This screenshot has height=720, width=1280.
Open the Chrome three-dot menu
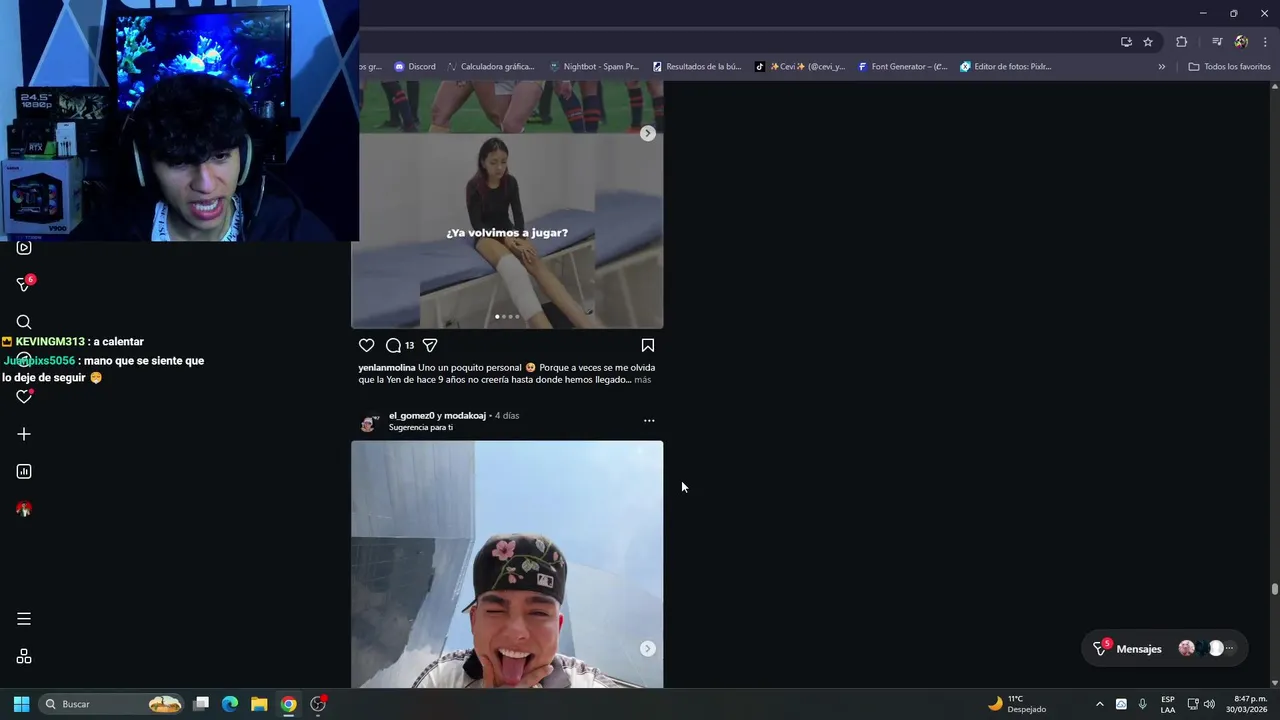pyautogui.click(x=1265, y=42)
